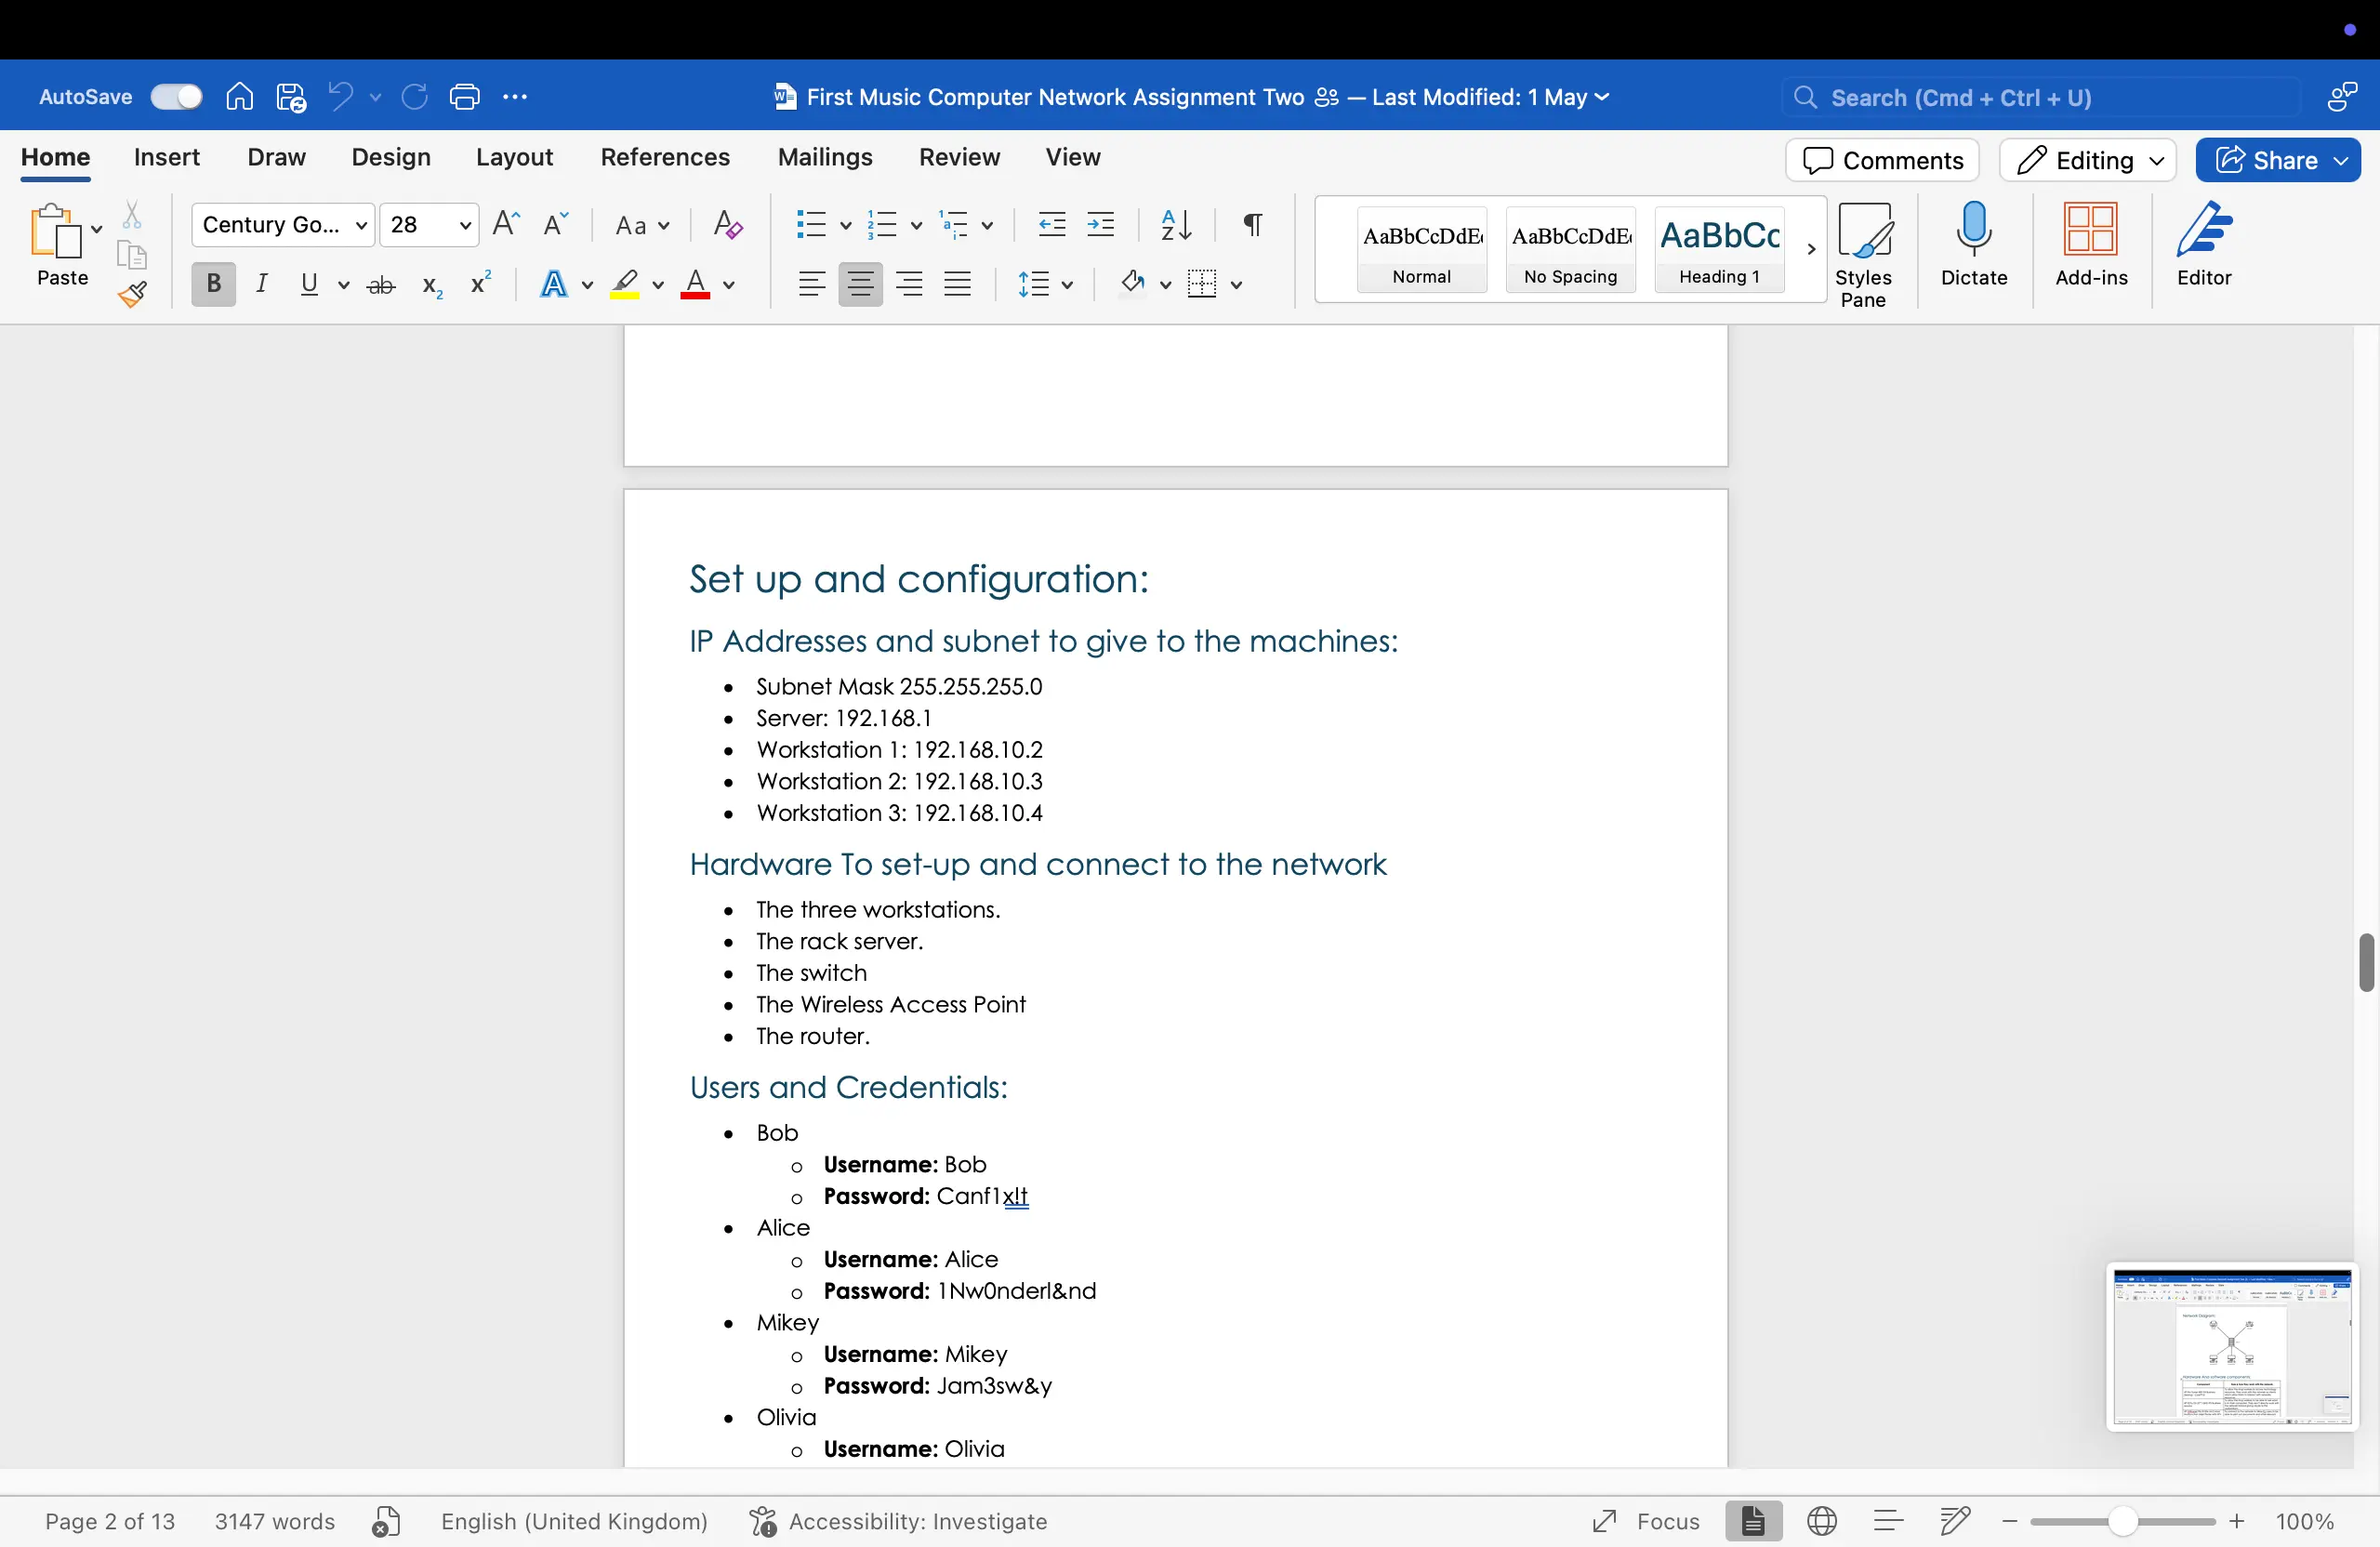Click the Clear Formatting icon
The image size is (2380, 1547).
pyautogui.click(x=728, y=225)
